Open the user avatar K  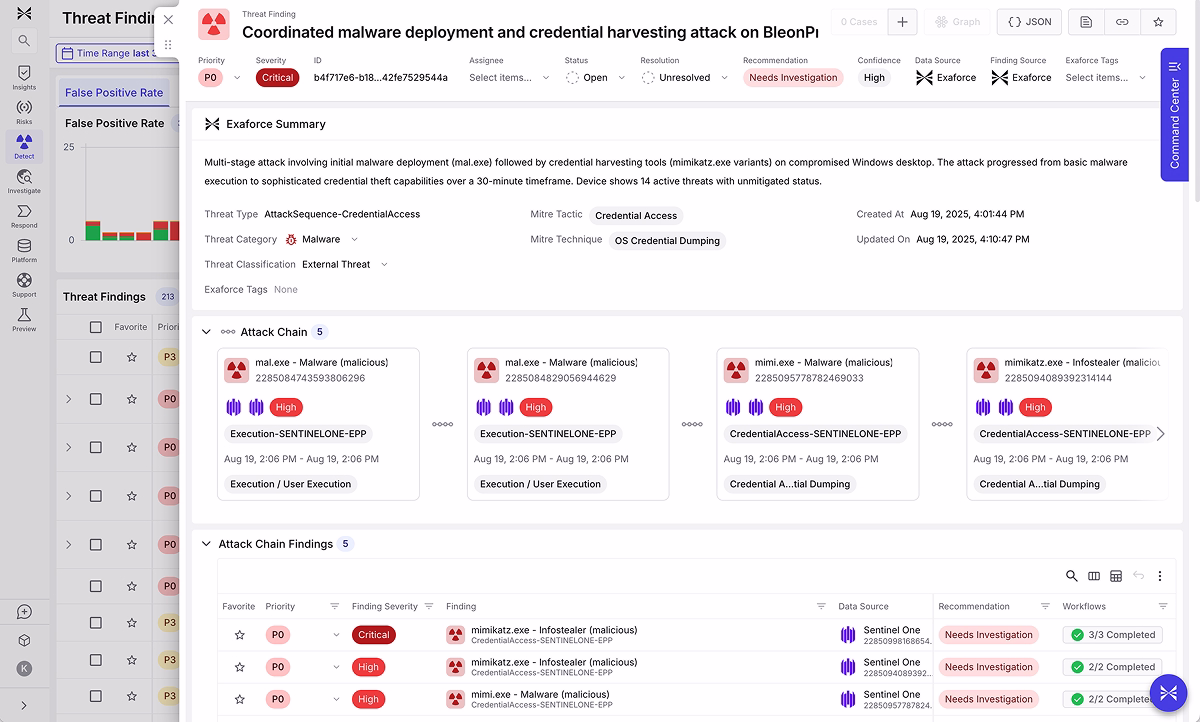(x=24, y=669)
